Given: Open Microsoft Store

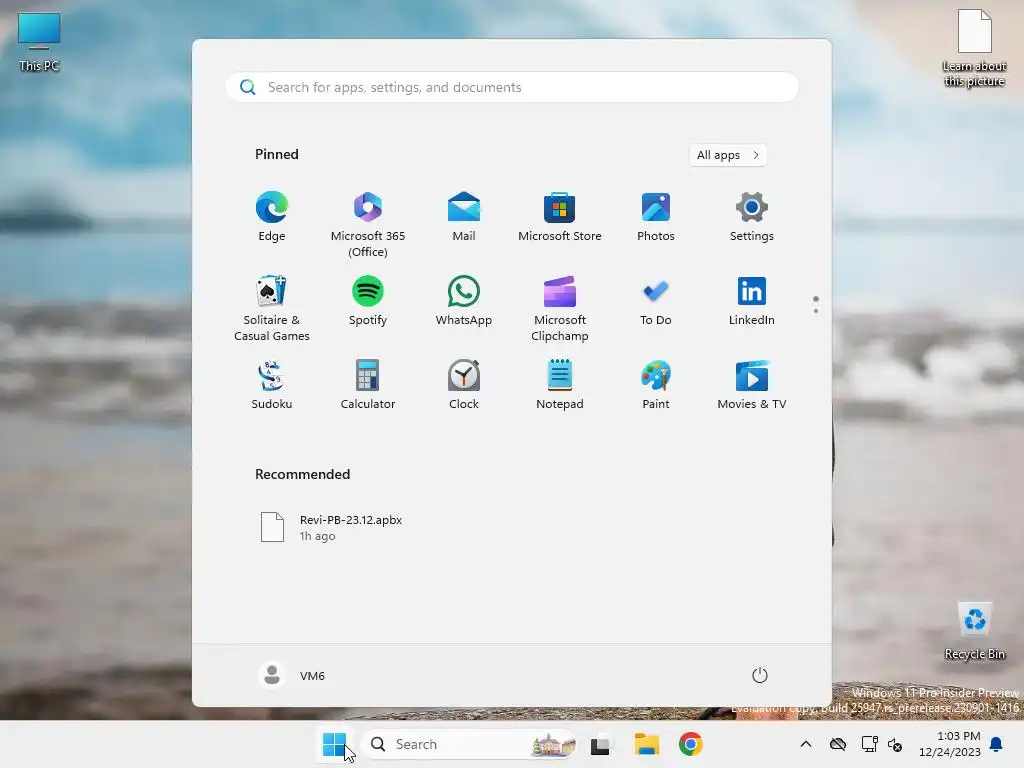Looking at the screenshot, I should pos(560,217).
